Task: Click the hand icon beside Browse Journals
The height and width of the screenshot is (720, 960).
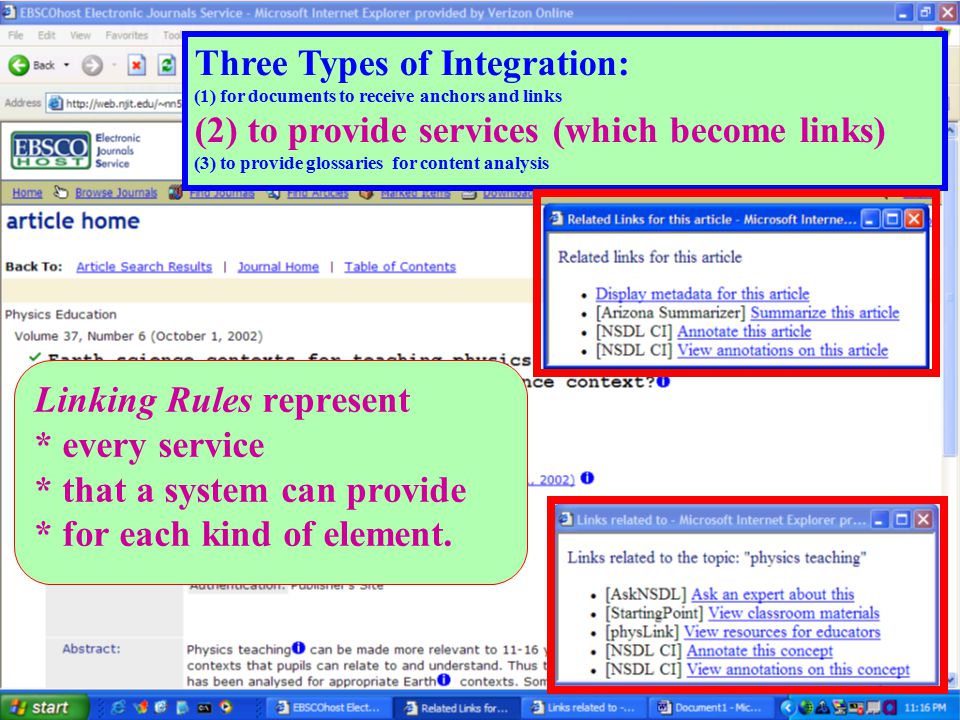Action: click(x=60, y=192)
